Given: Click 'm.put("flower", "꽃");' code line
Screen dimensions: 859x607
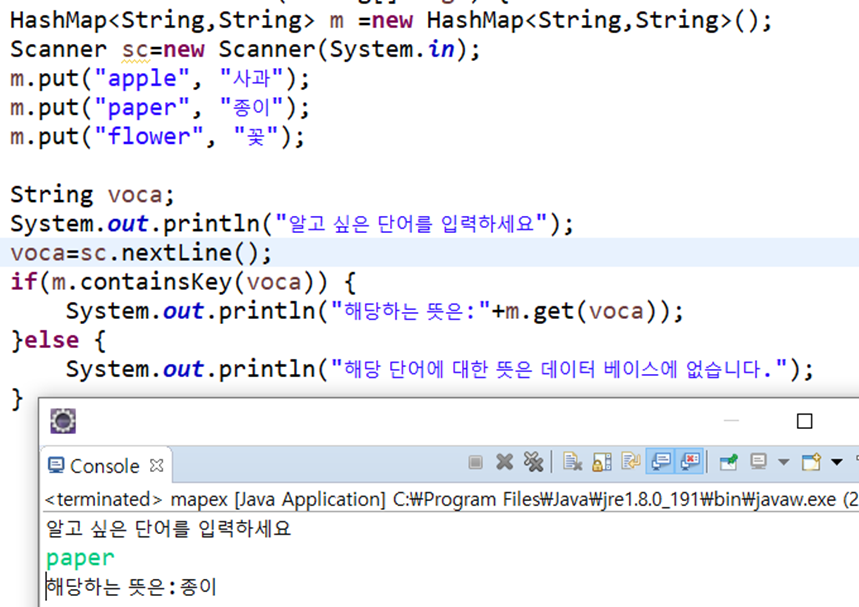Looking at the screenshot, I should [x=158, y=137].
